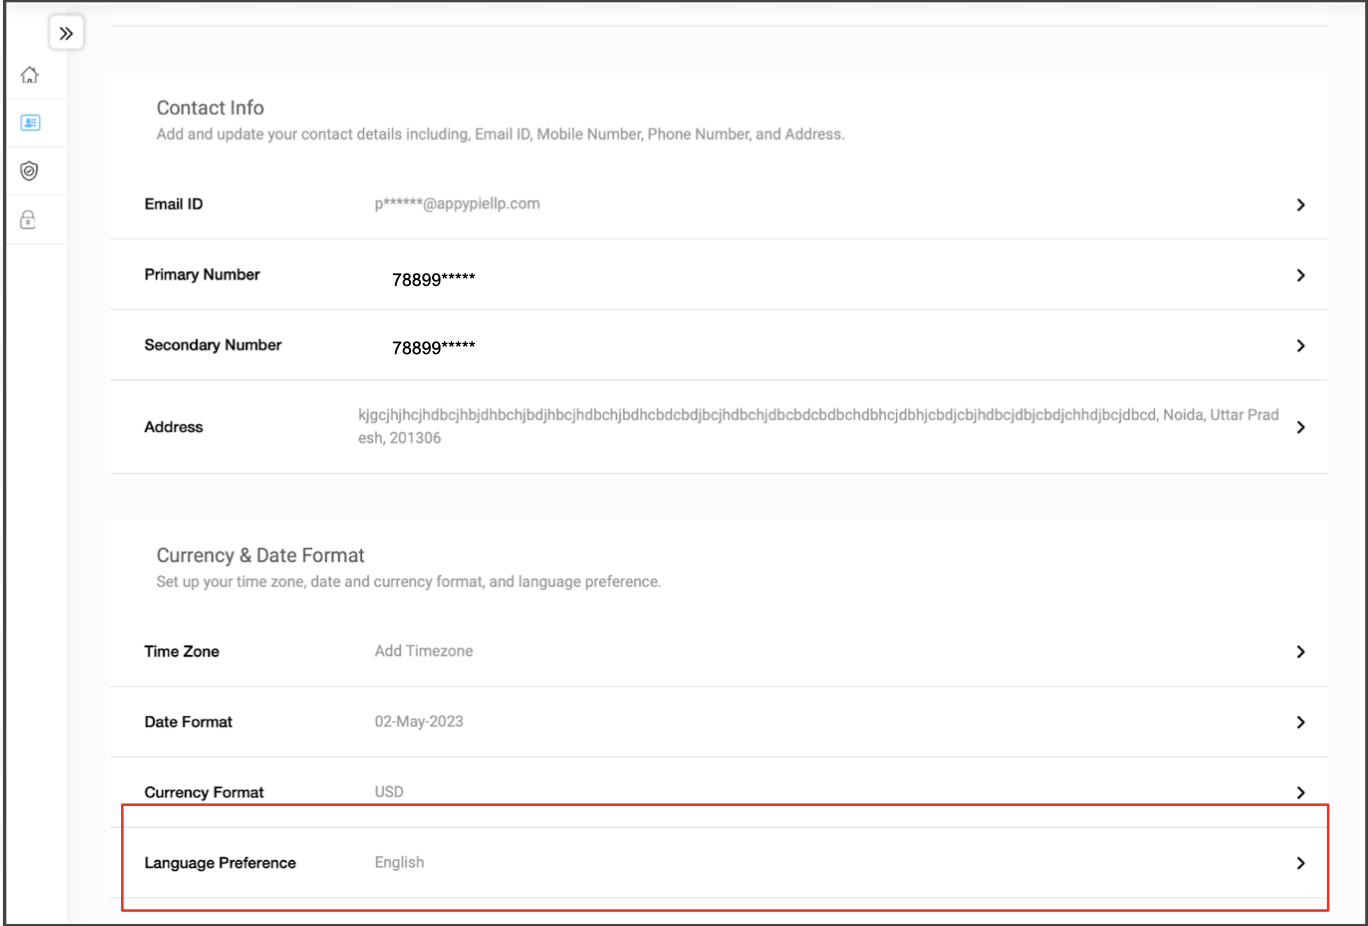Expand the Primary Number row arrow
The image size is (1368, 926).
point(1300,275)
